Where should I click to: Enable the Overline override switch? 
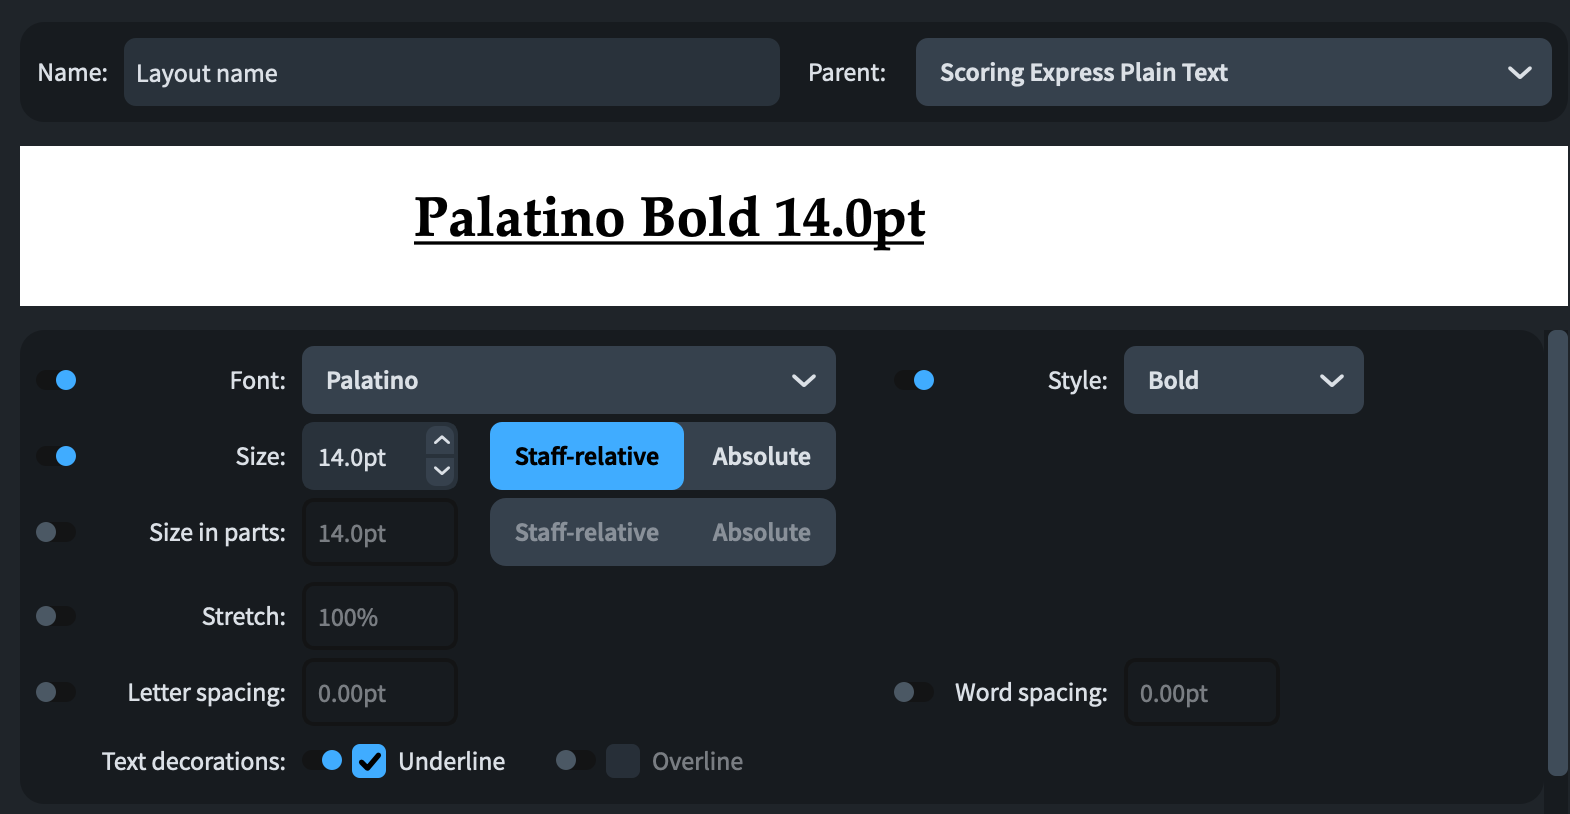[575, 761]
